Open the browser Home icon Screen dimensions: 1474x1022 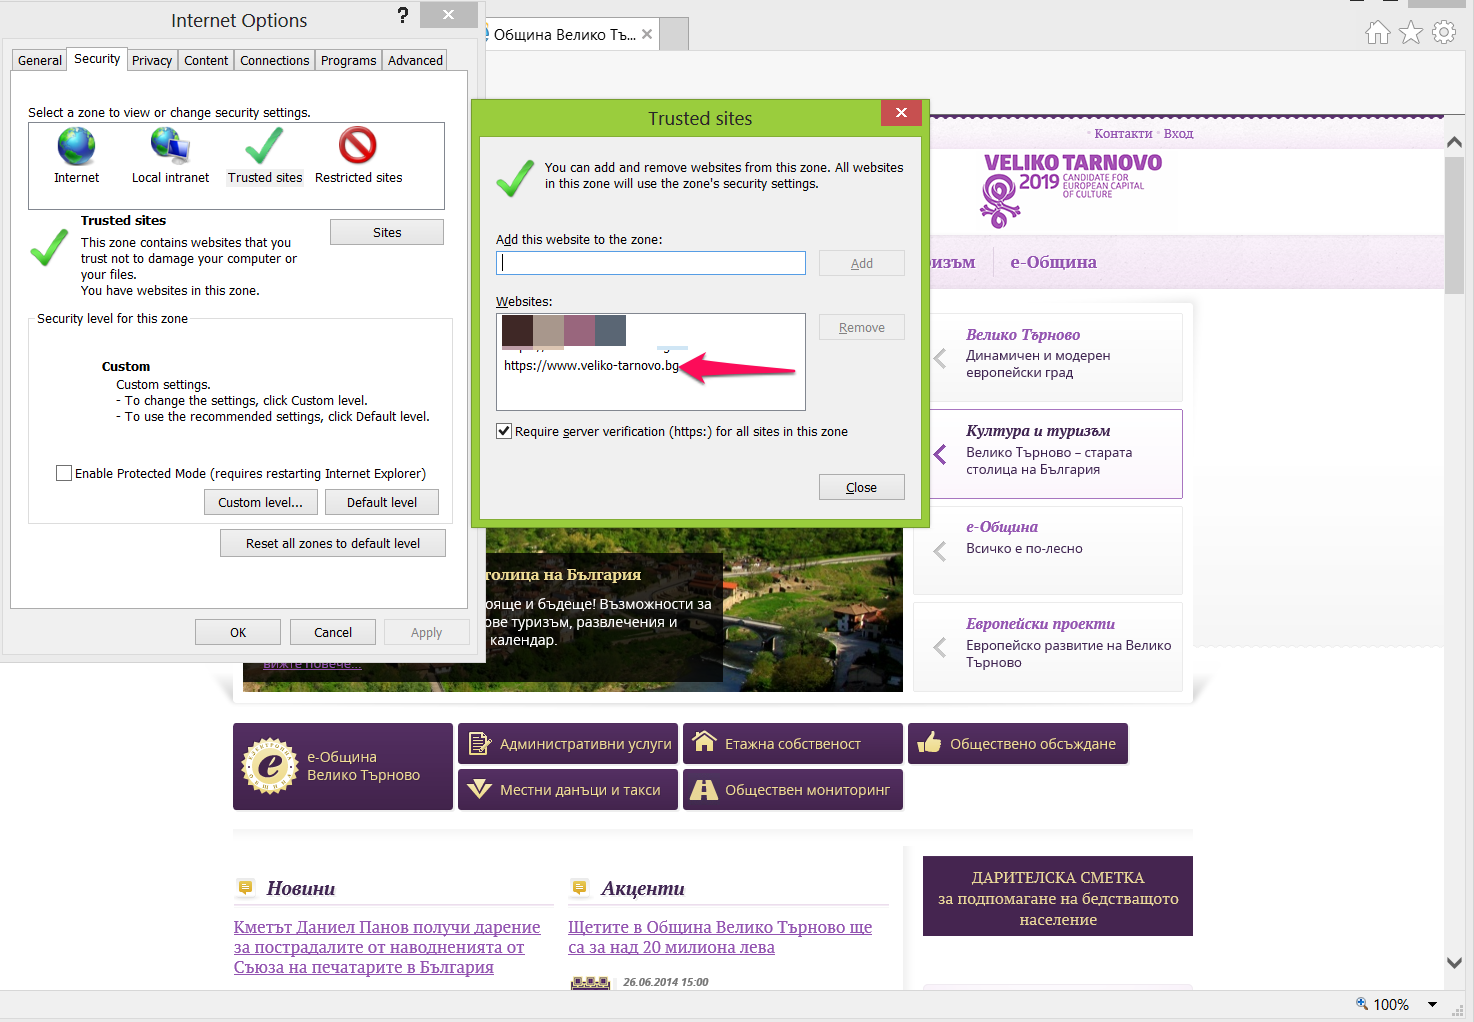pos(1378,33)
